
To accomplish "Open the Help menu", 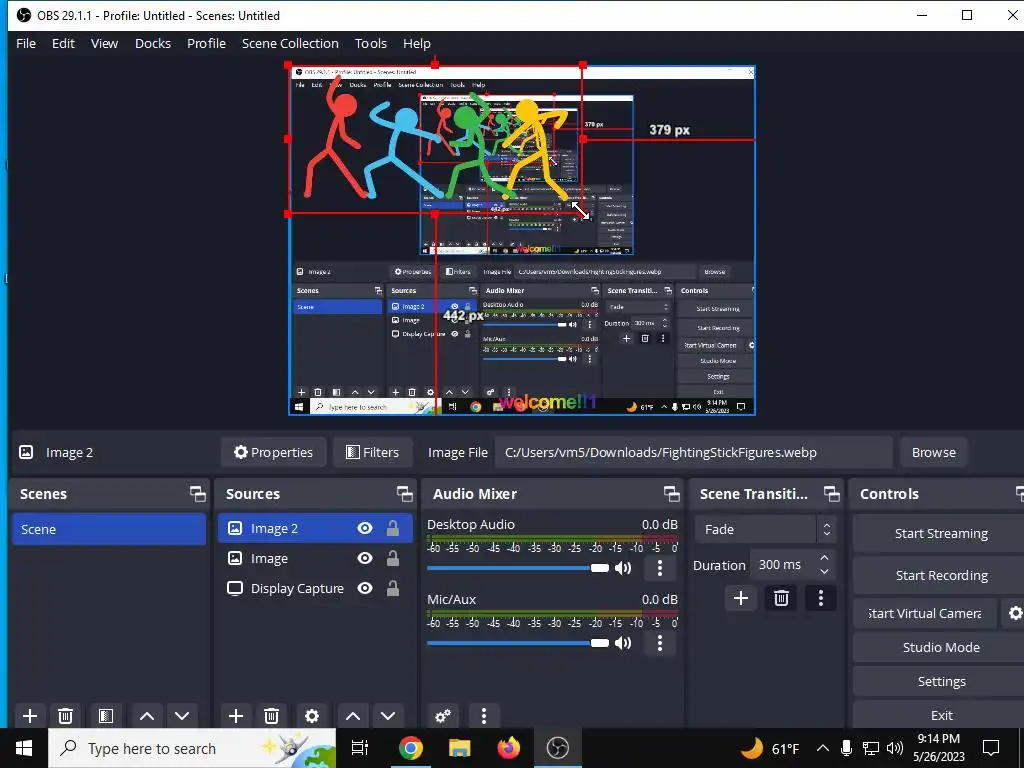I will pos(417,43).
